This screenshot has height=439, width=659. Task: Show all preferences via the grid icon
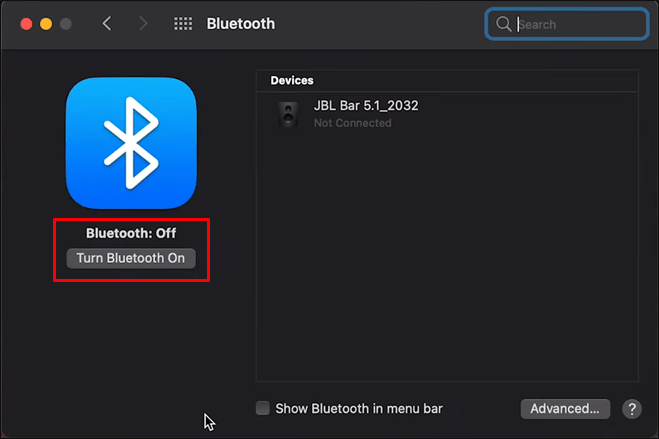click(183, 24)
